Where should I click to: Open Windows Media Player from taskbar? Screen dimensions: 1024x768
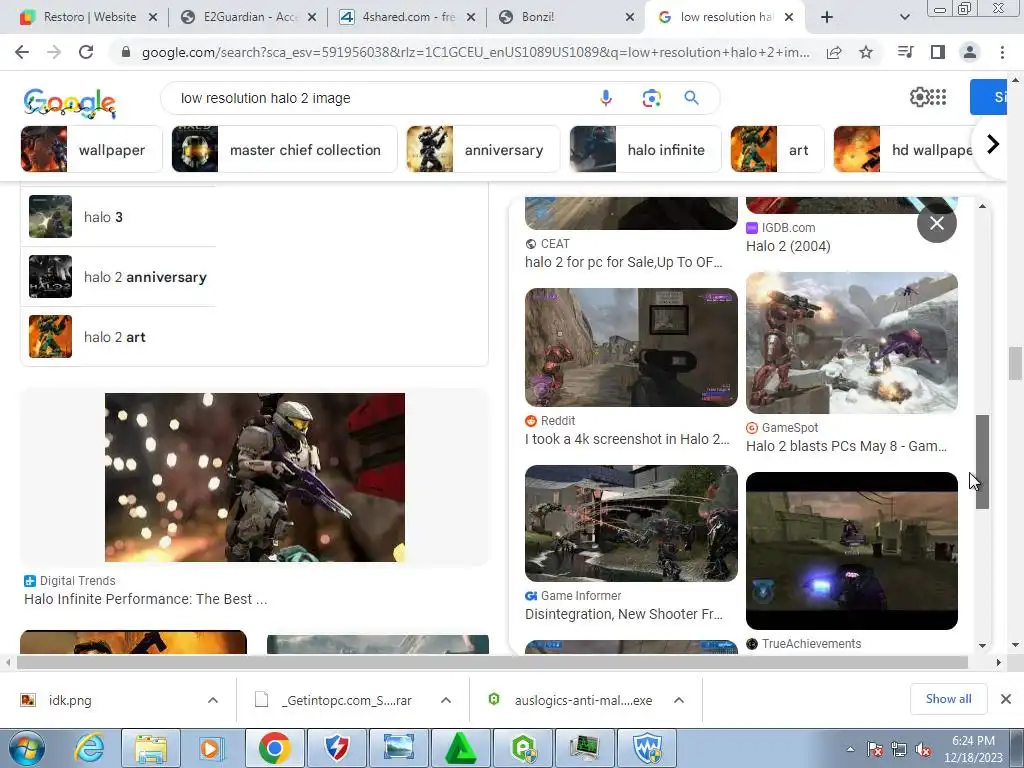[x=212, y=748]
